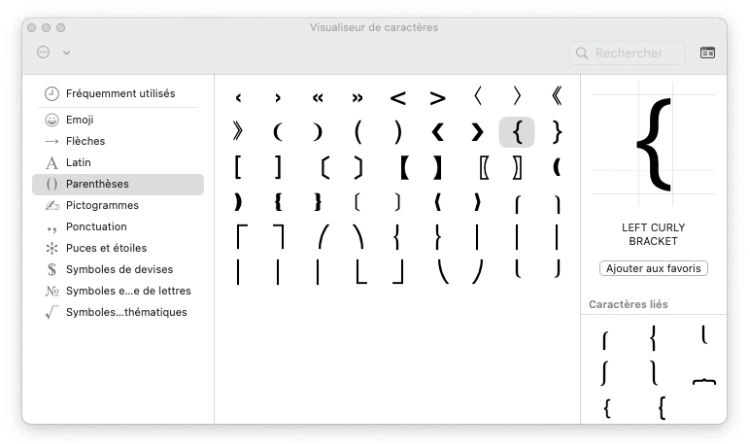Choose the heavy right angle bracket ❯
The width and height of the screenshot is (750, 444).
pyautogui.click(x=477, y=132)
